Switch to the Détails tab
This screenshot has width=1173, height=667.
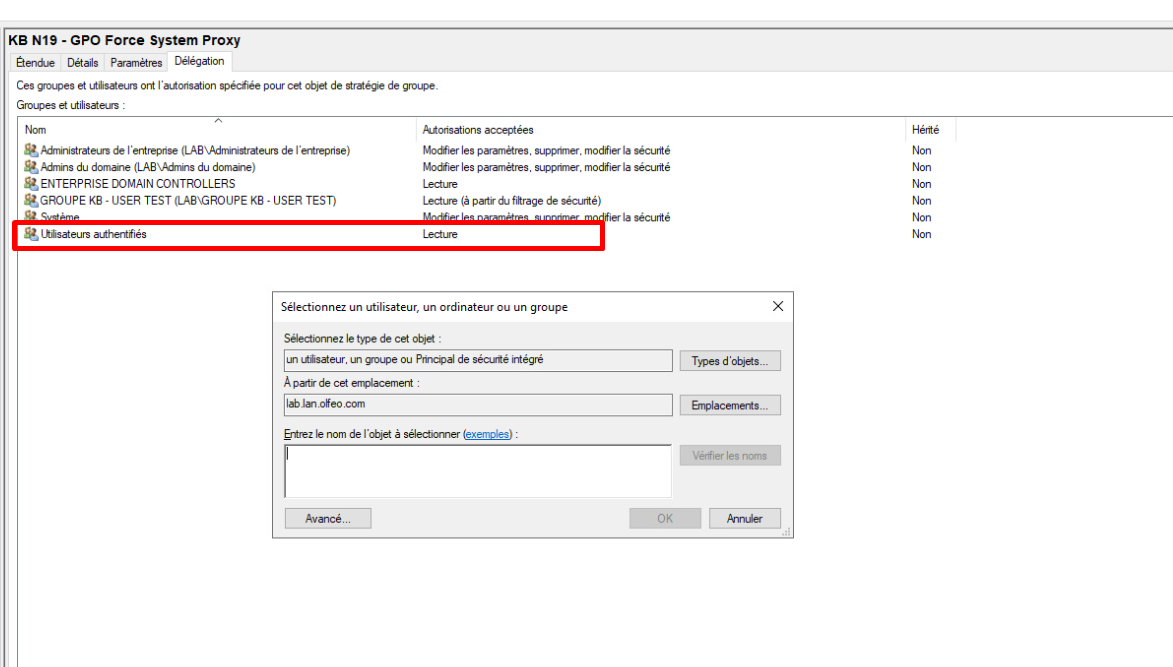(x=83, y=63)
